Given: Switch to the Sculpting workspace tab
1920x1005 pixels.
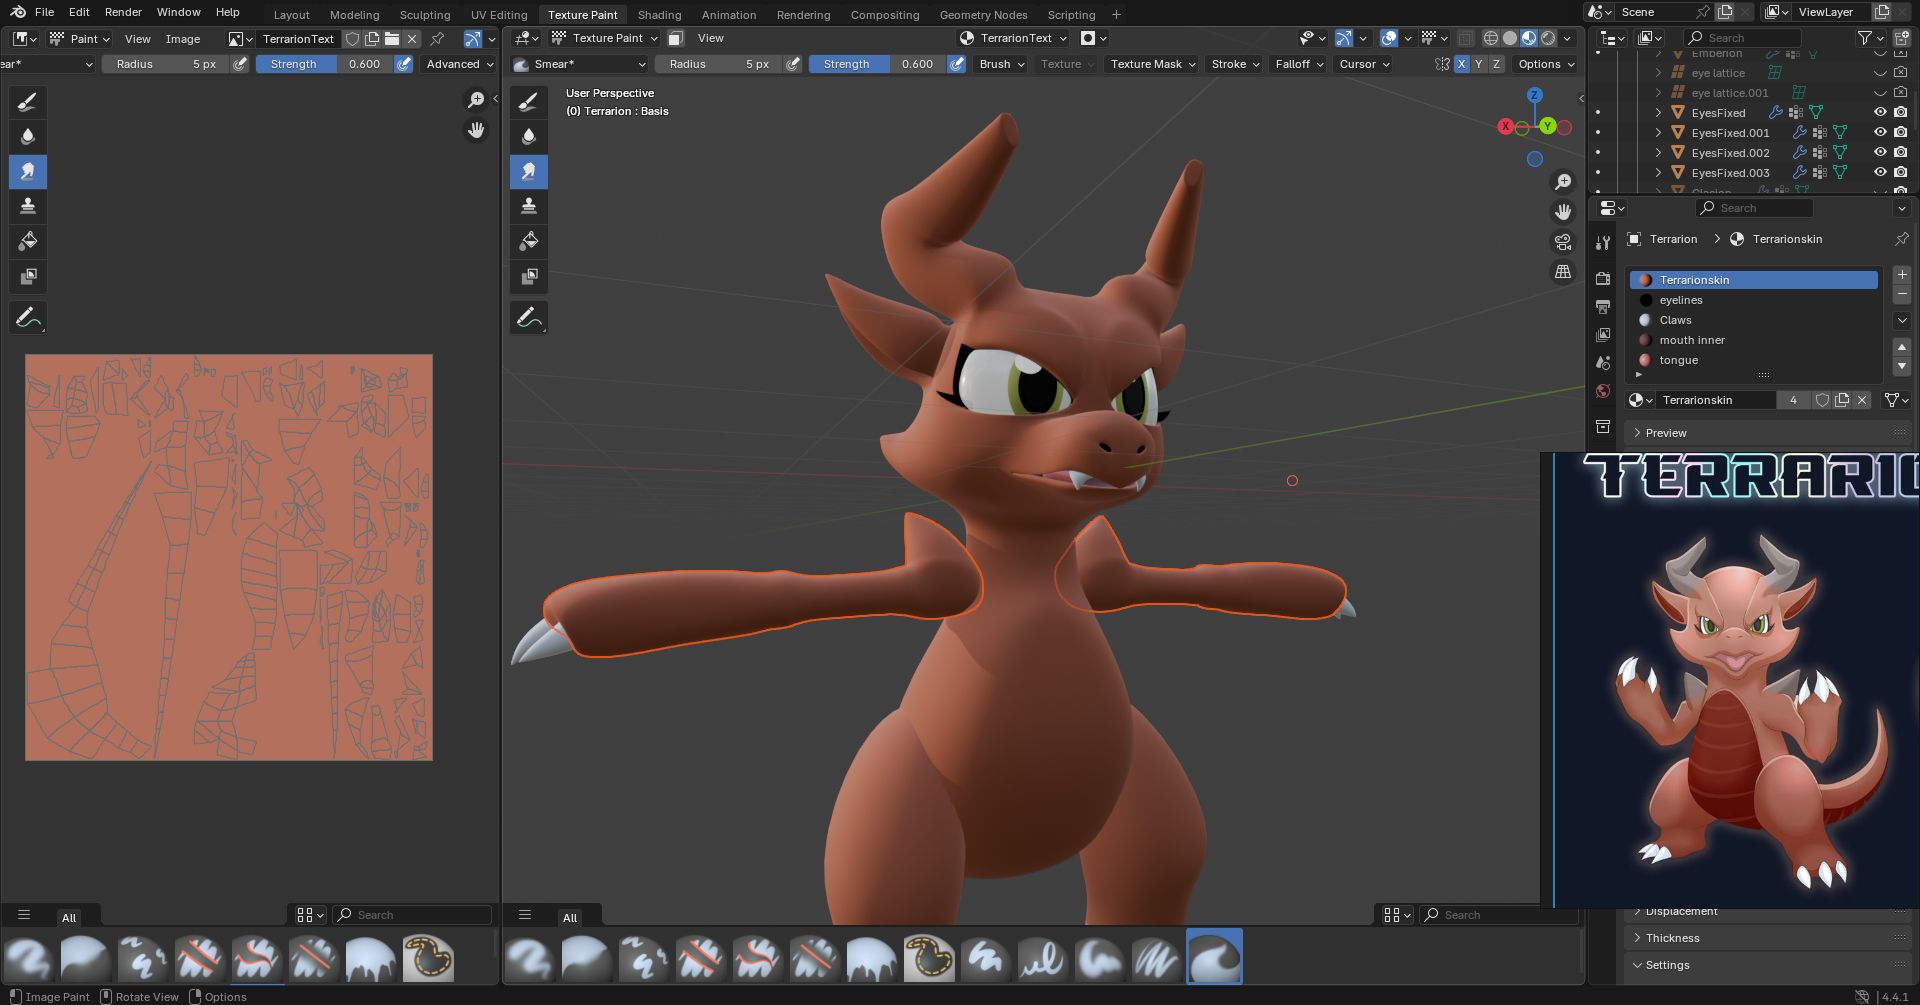Looking at the screenshot, I should (425, 15).
